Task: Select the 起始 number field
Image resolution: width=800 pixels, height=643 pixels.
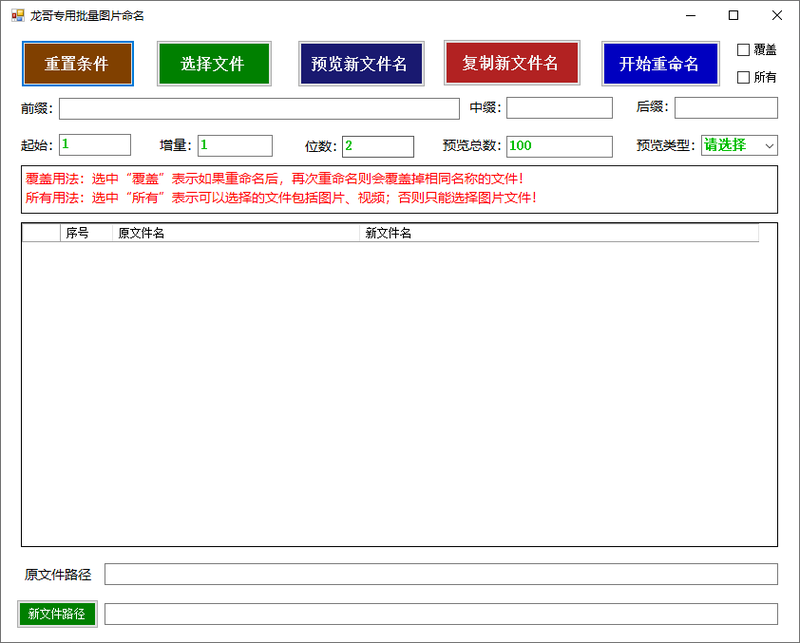Action: coord(95,145)
